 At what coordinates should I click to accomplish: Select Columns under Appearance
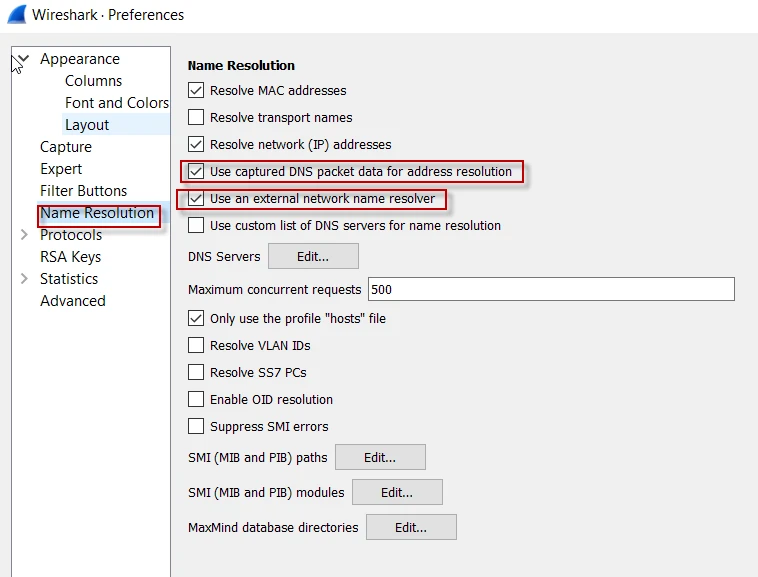point(93,81)
